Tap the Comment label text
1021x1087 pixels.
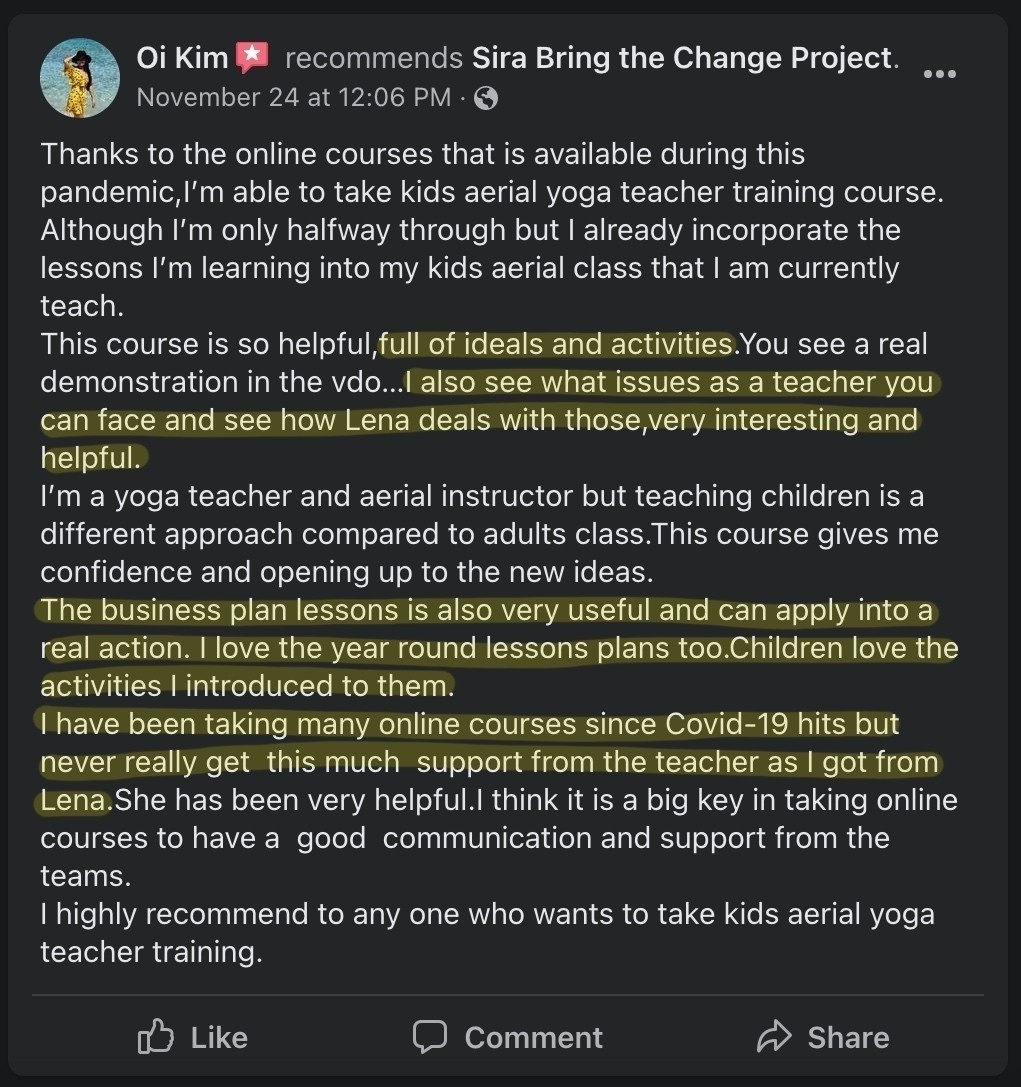coord(534,1038)
